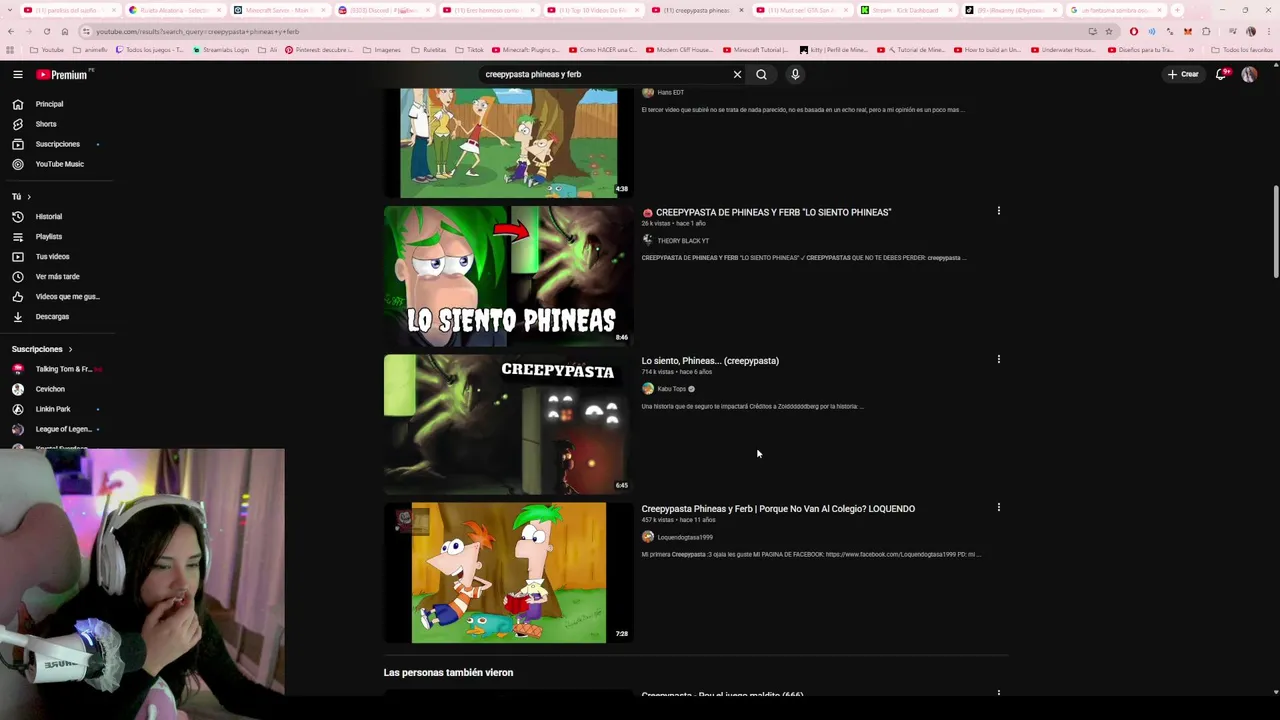Image resolution: width=1280 pixels, height=720 pixels.
Task: Click the magnifier search button
Action: coord(761,74)
